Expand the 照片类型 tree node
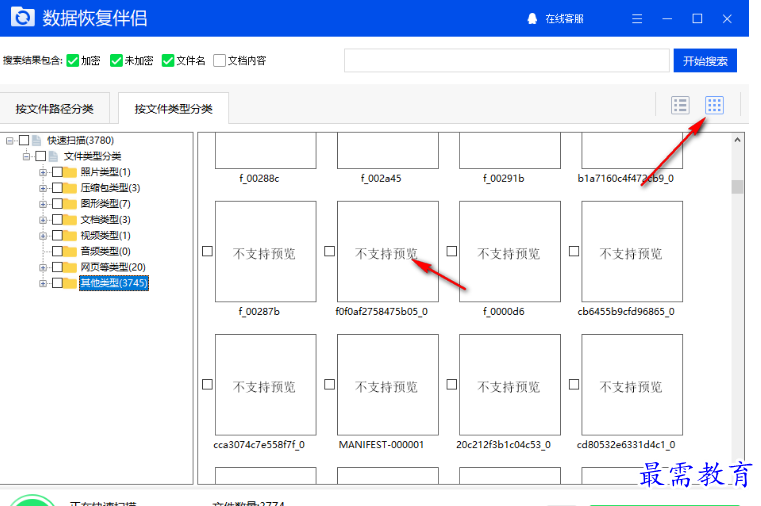Screen dimensions: 761x506 click(x=43, y=172)
